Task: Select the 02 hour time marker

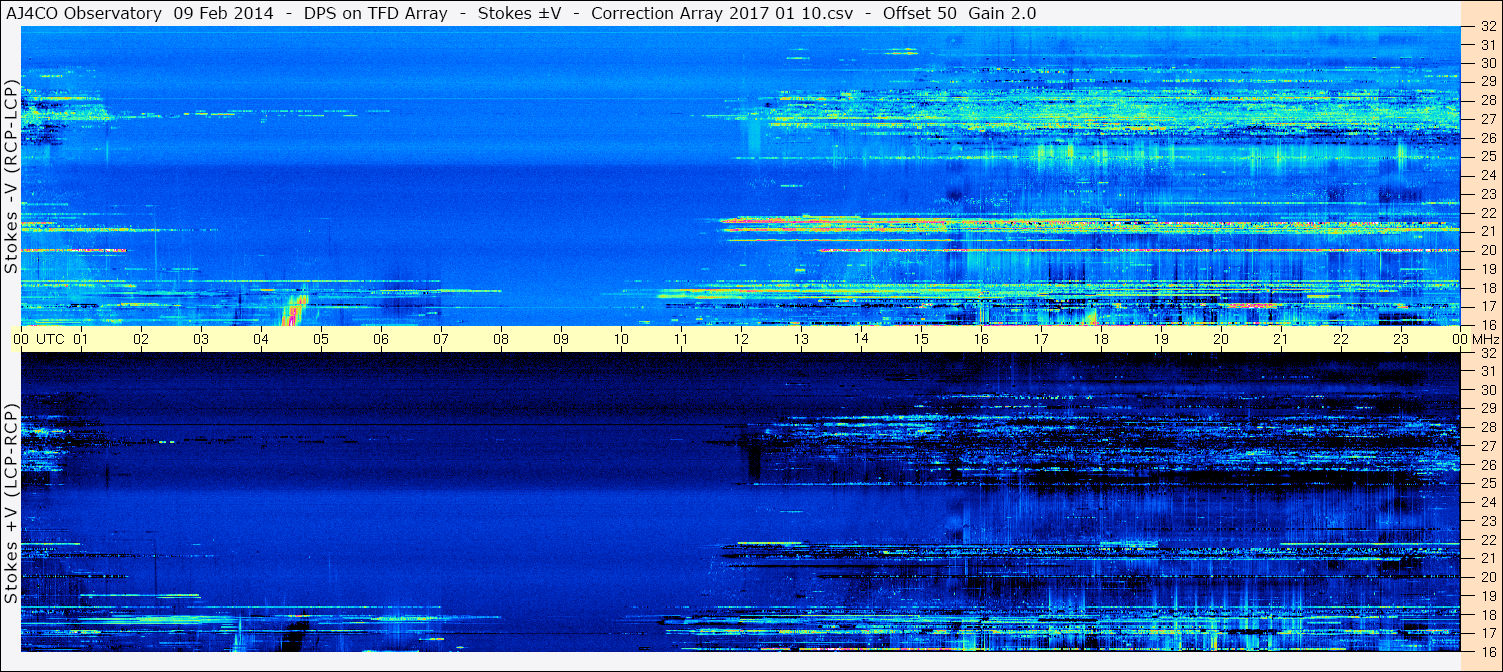Action: click(141, 339)
